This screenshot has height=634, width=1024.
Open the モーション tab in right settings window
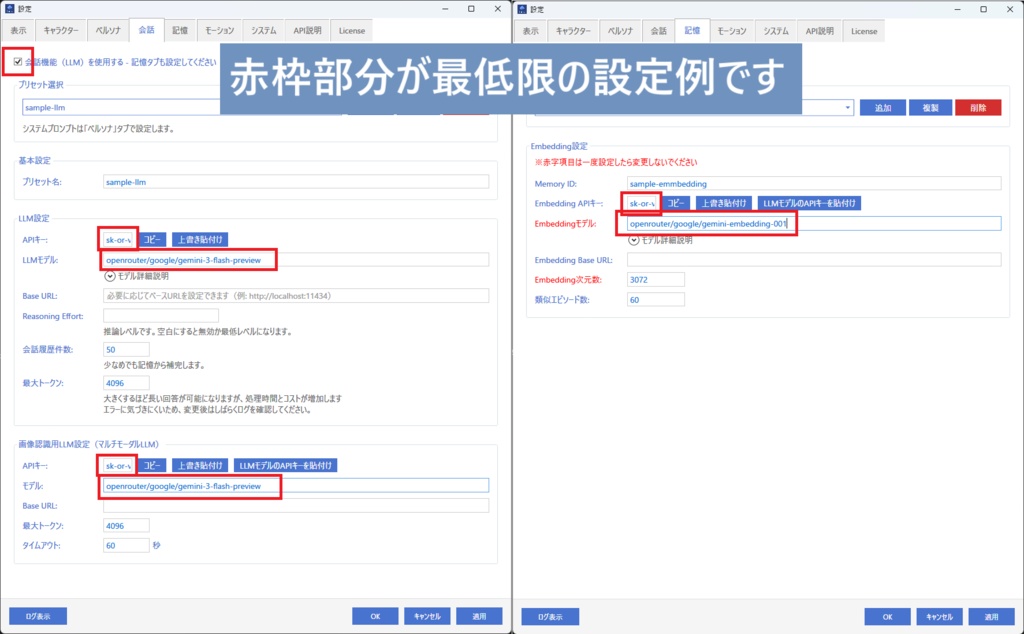731,31
